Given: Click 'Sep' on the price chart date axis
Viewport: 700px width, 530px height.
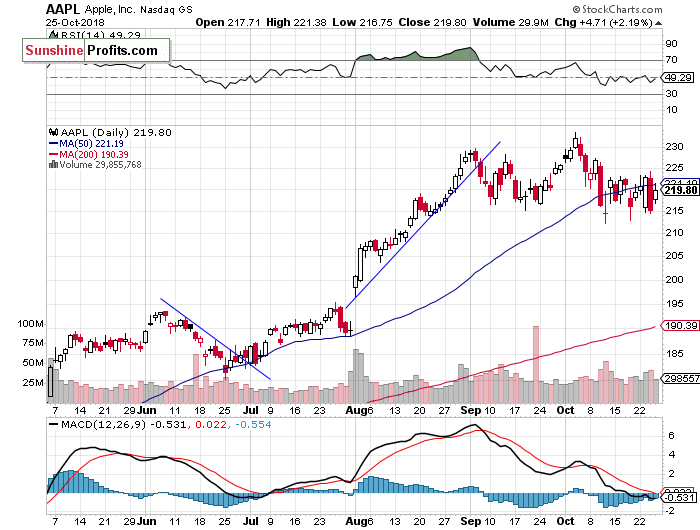Looking at the screenshot, I should 471,410.
